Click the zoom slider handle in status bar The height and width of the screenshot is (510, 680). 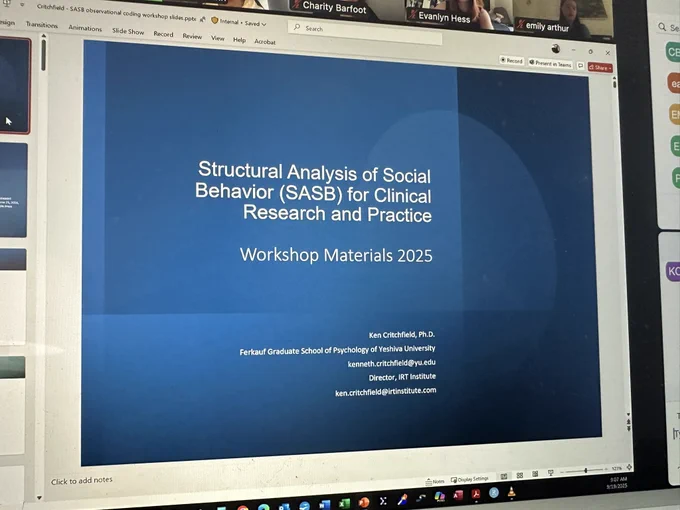[x=586, y=470]
